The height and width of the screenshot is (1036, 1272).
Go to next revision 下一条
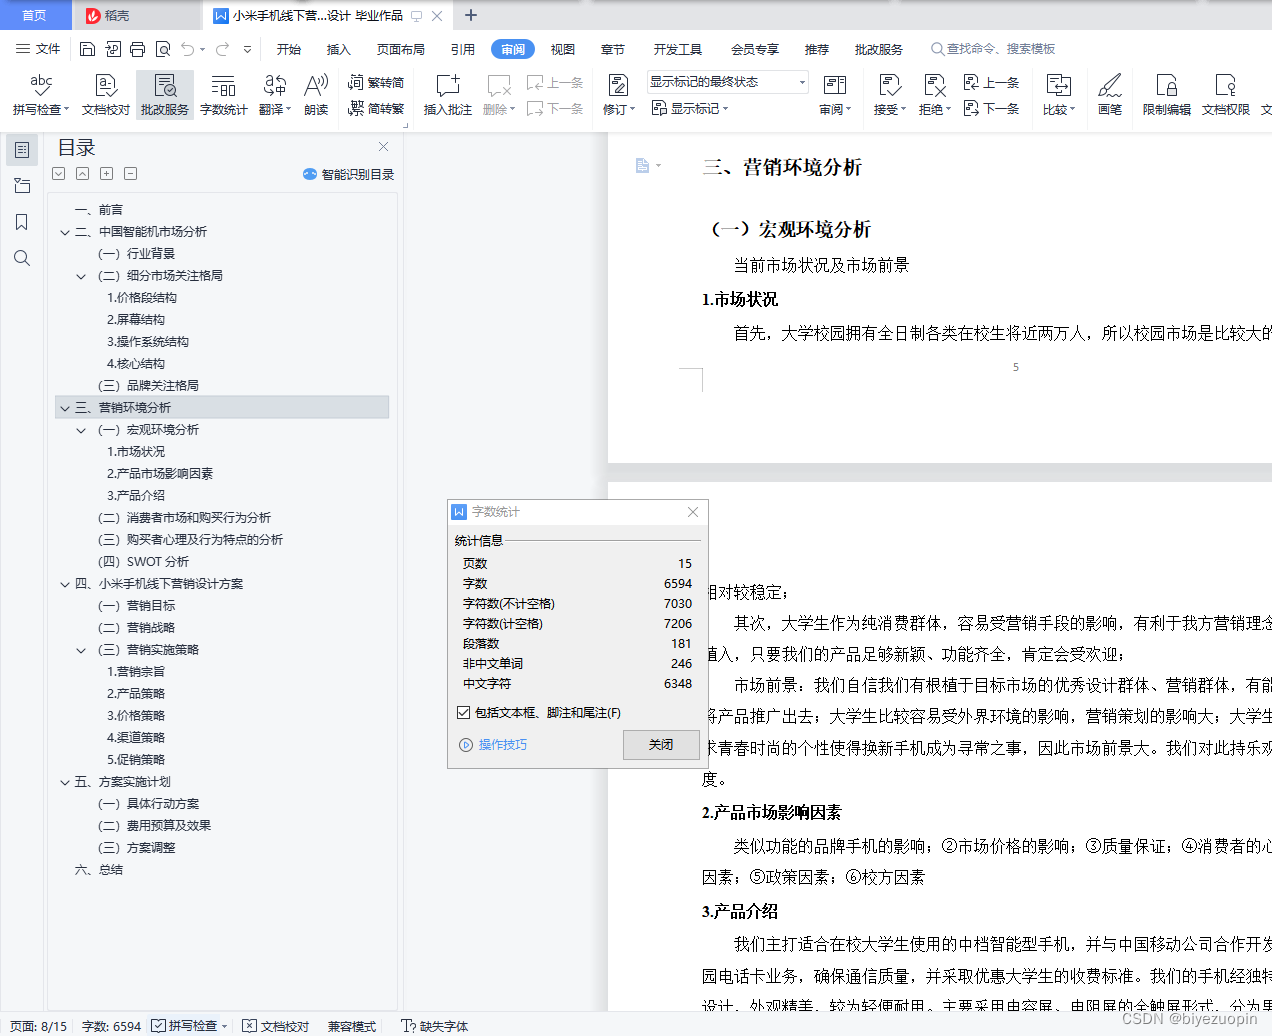[x=991, y=108]
